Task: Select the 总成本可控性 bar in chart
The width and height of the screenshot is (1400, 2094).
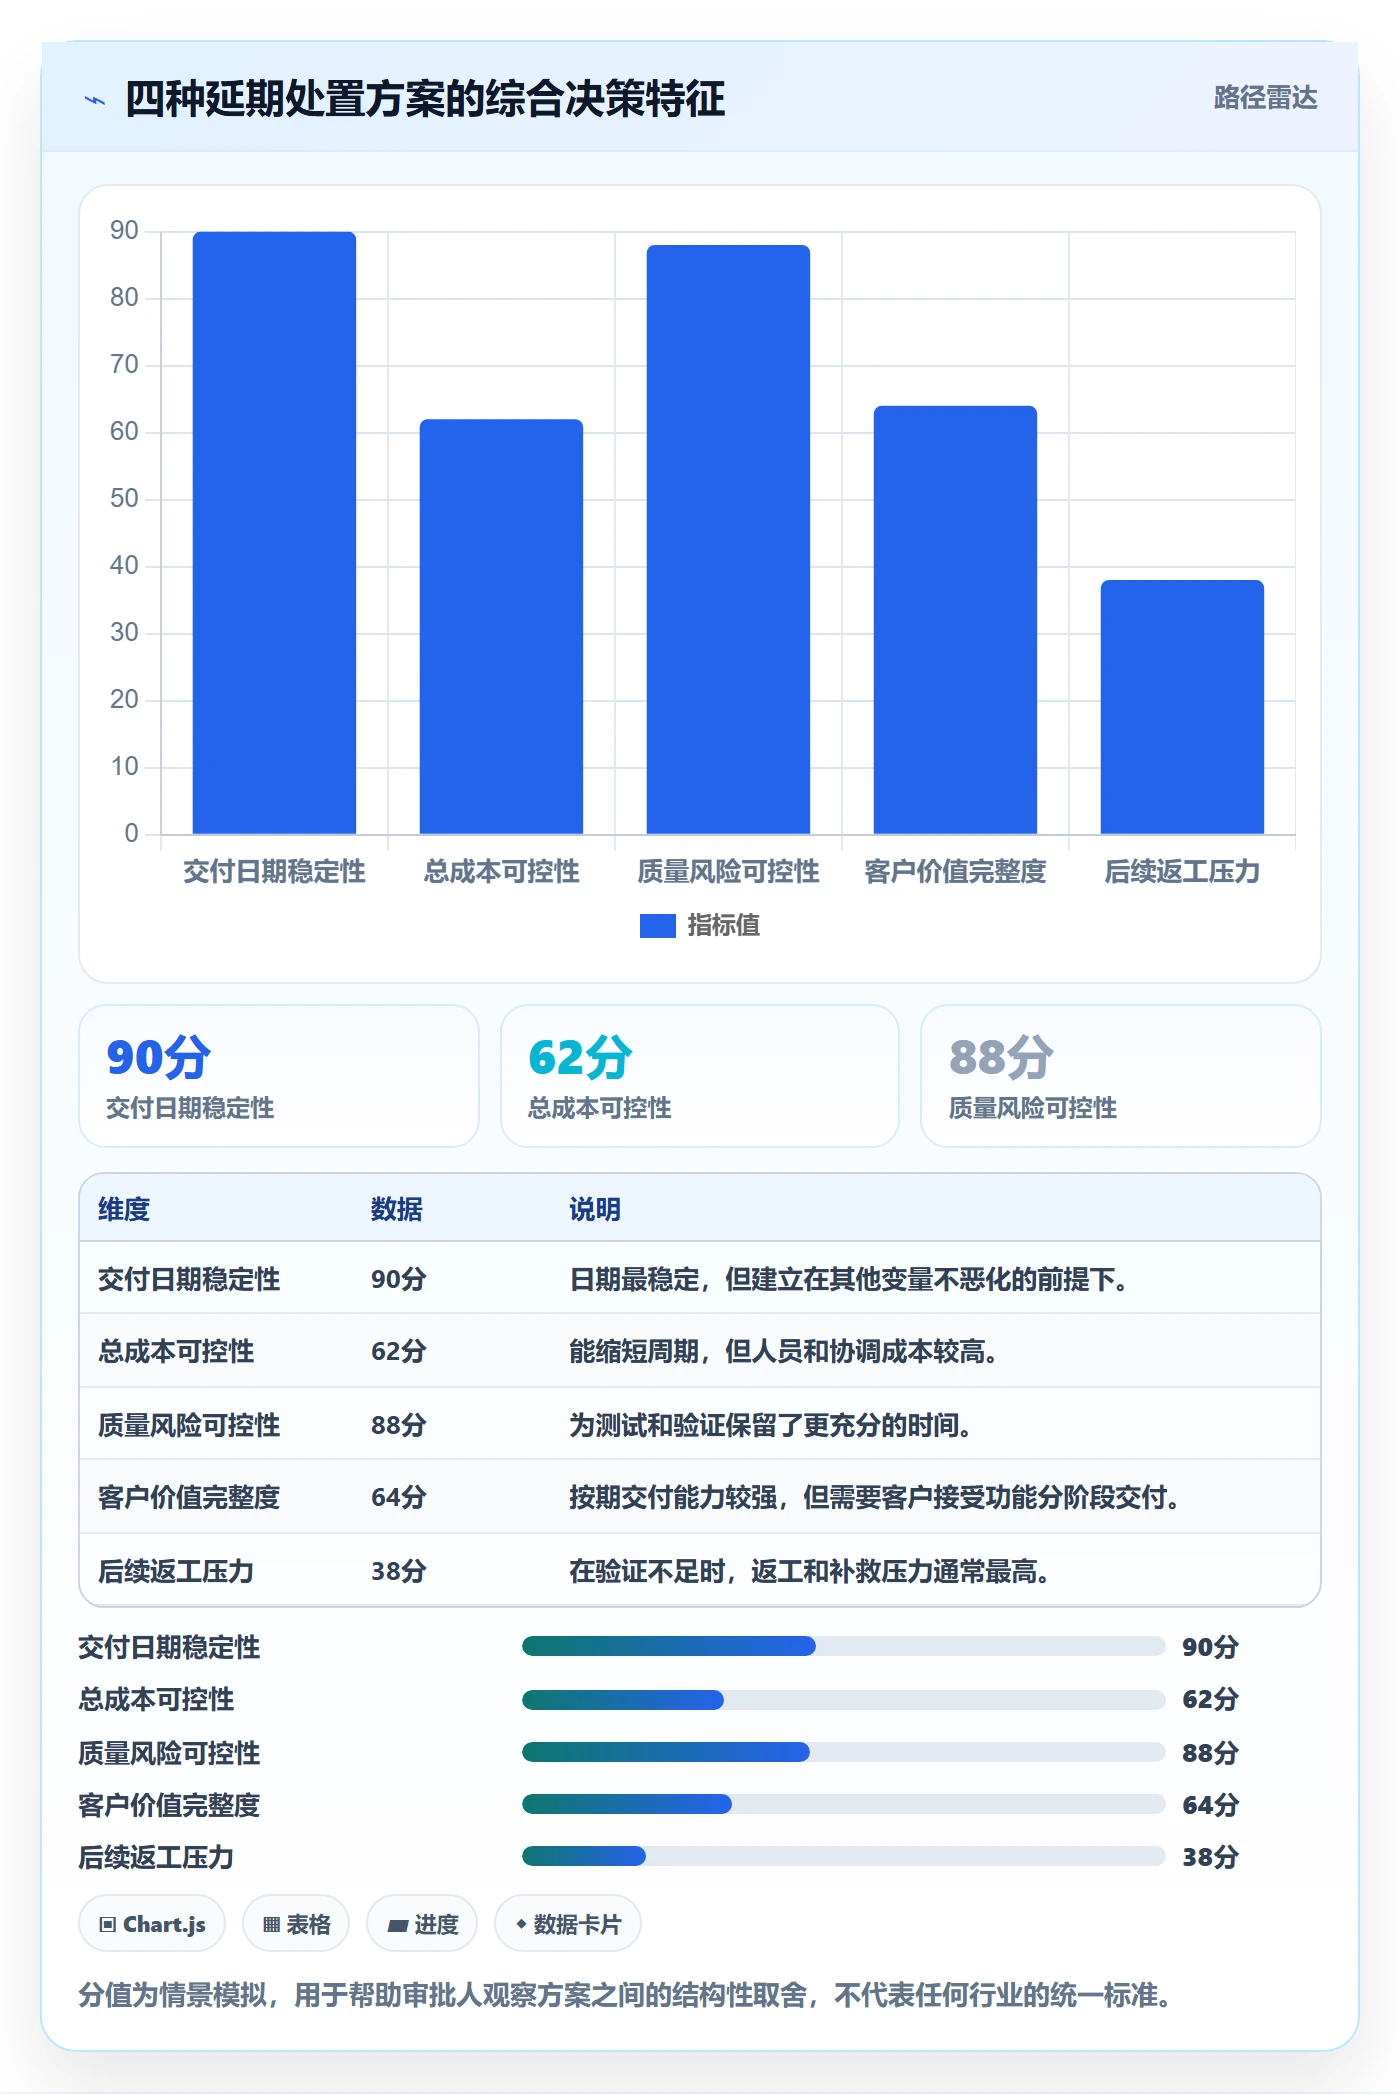Action: (501, 626)
